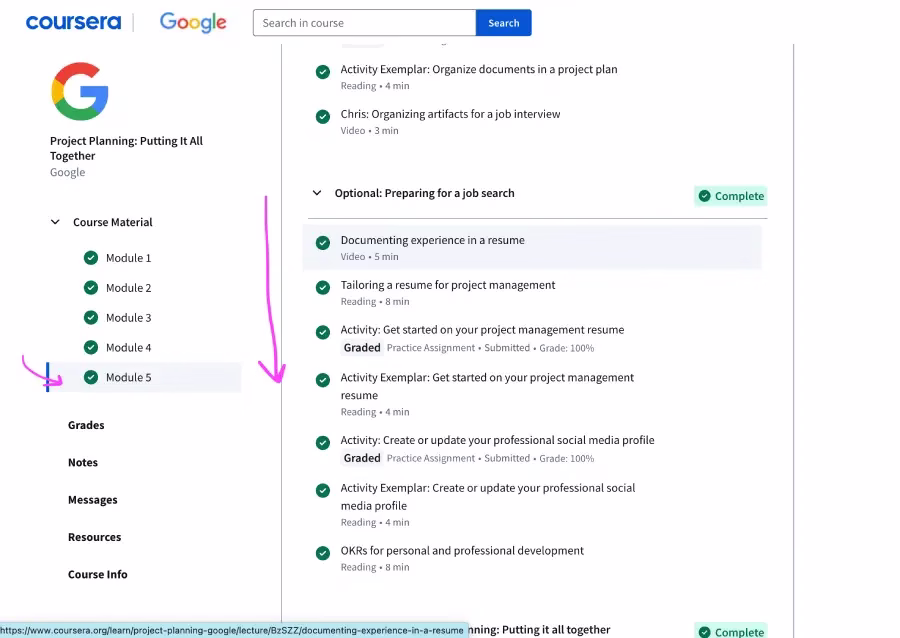Click green checkmark beside Module 3

pyautogui.click(x=91, y=317)
